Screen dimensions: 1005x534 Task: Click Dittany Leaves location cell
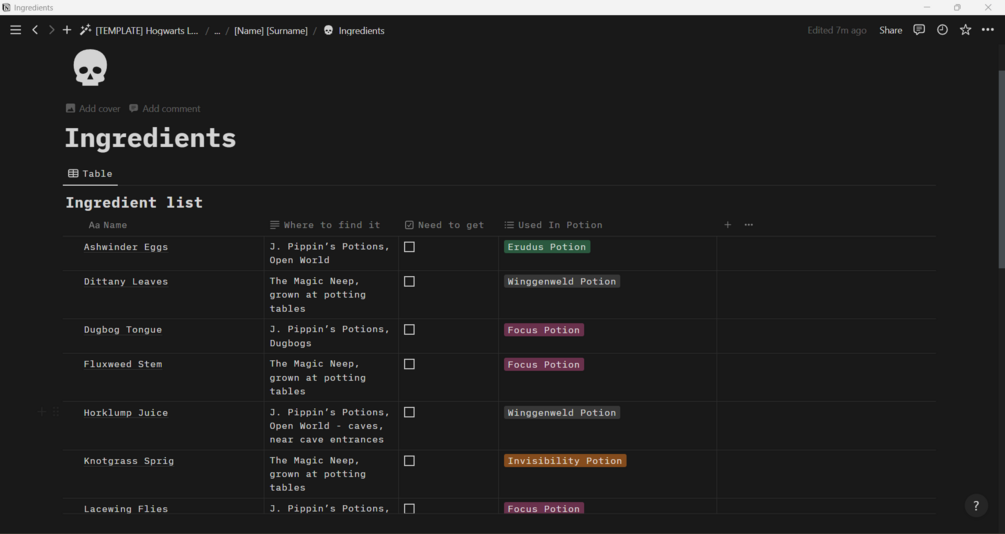point(331,295)
